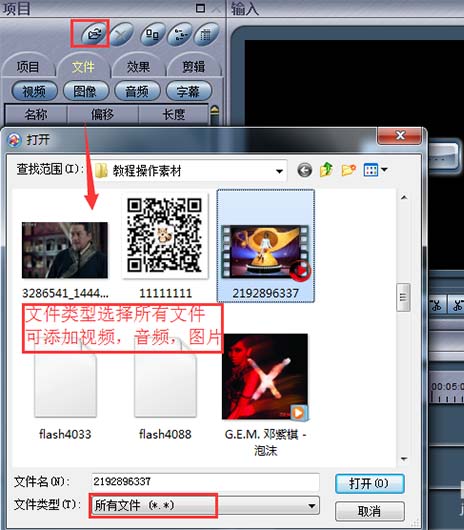
Task: Click the scissors cut icon in main window timeline
Action: click(436, 305)
